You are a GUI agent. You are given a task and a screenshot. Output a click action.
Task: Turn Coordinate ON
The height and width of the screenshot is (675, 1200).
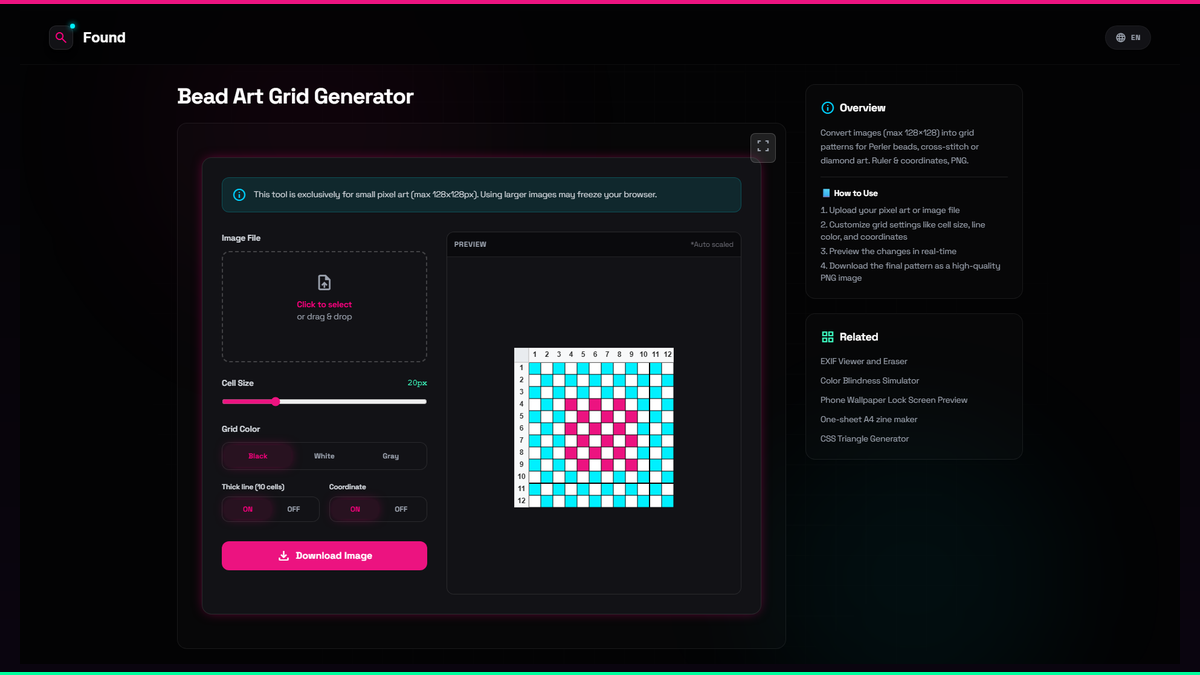pos(355,509)
